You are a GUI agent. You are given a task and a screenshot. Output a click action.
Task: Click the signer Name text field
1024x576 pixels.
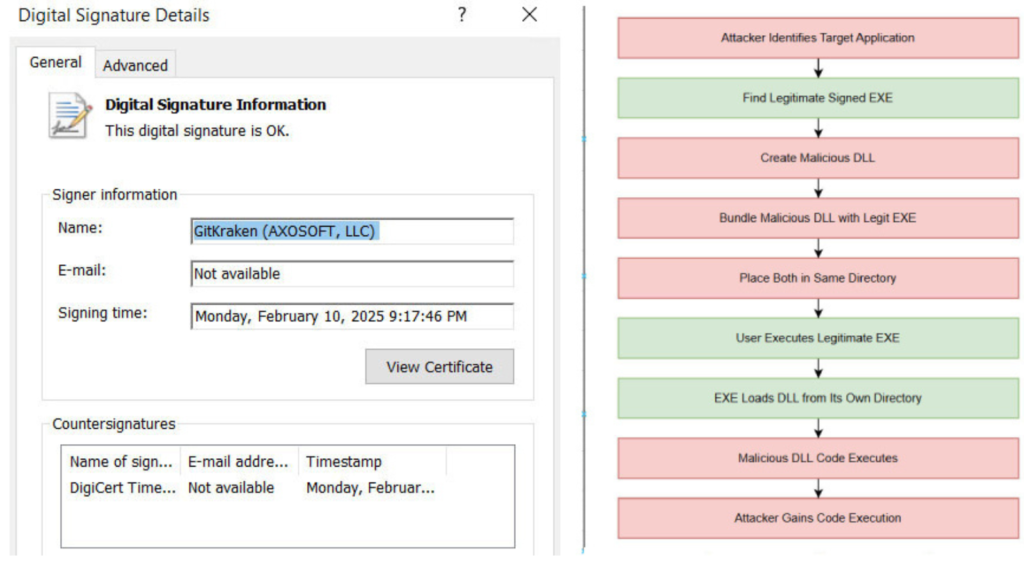352,231
